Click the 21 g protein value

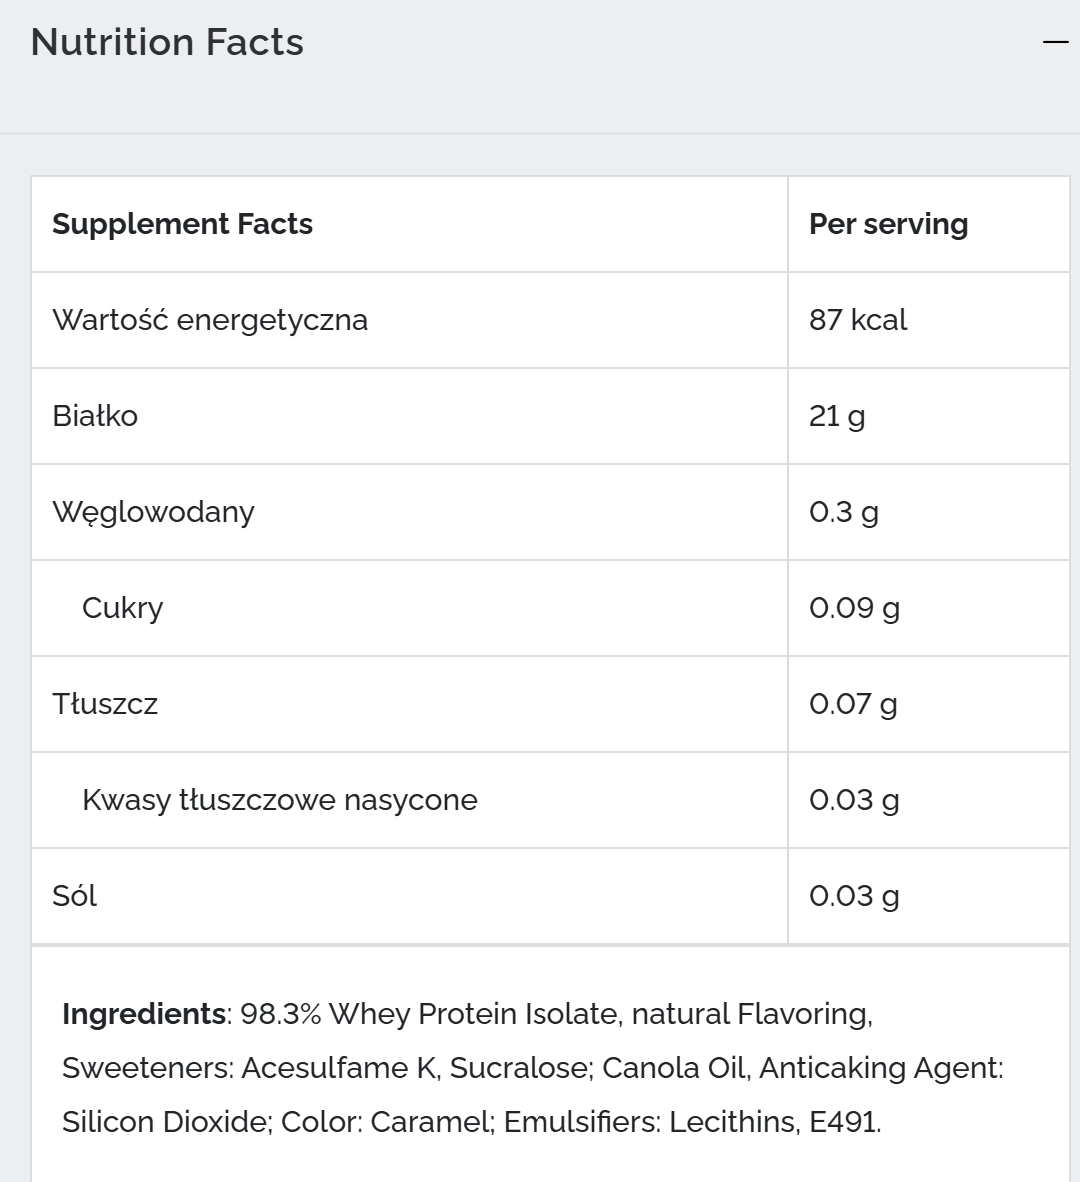[837, 416]
